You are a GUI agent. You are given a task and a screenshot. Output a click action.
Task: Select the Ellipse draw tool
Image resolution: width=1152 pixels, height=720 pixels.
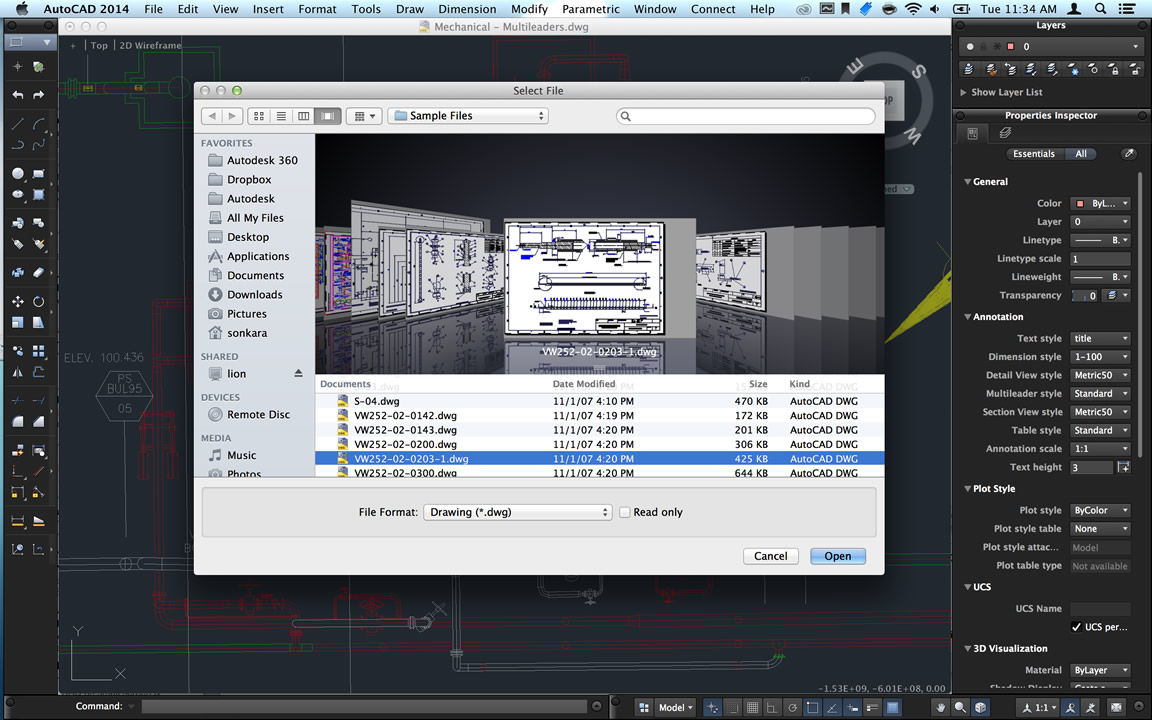coord(18,195)
